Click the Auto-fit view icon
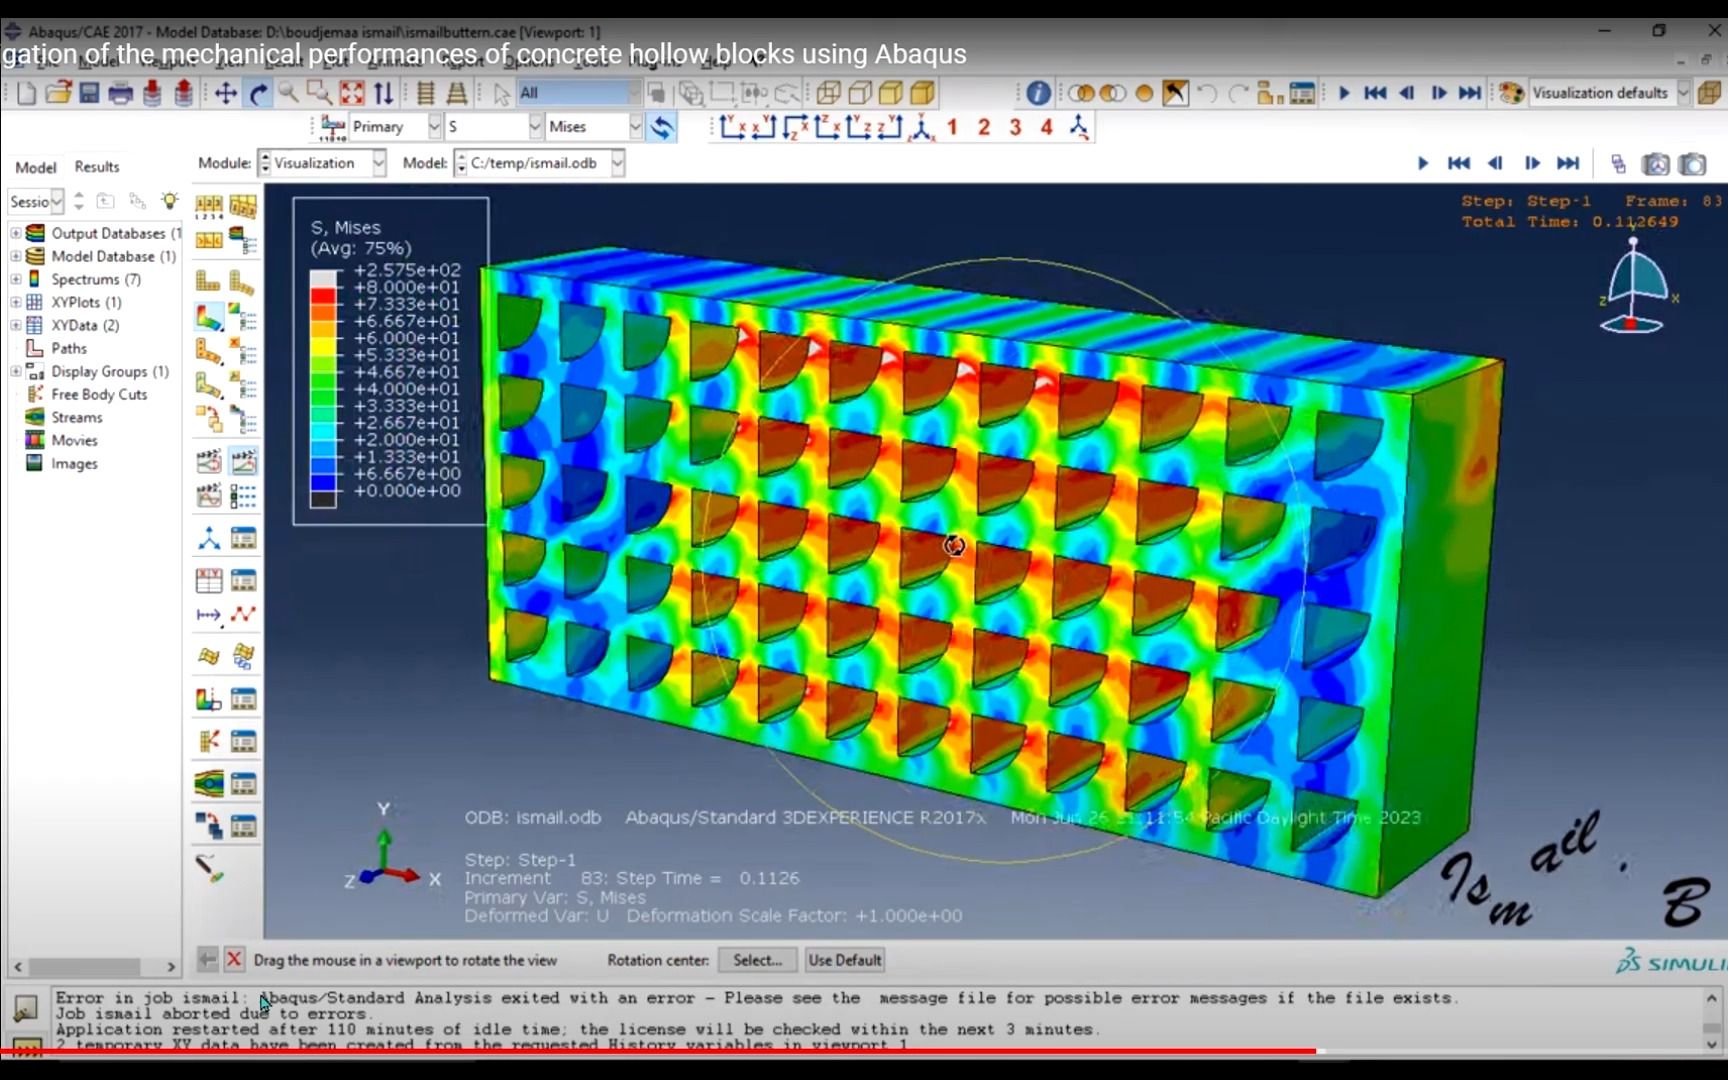The image size is (1728, 1080). [352, 94]
